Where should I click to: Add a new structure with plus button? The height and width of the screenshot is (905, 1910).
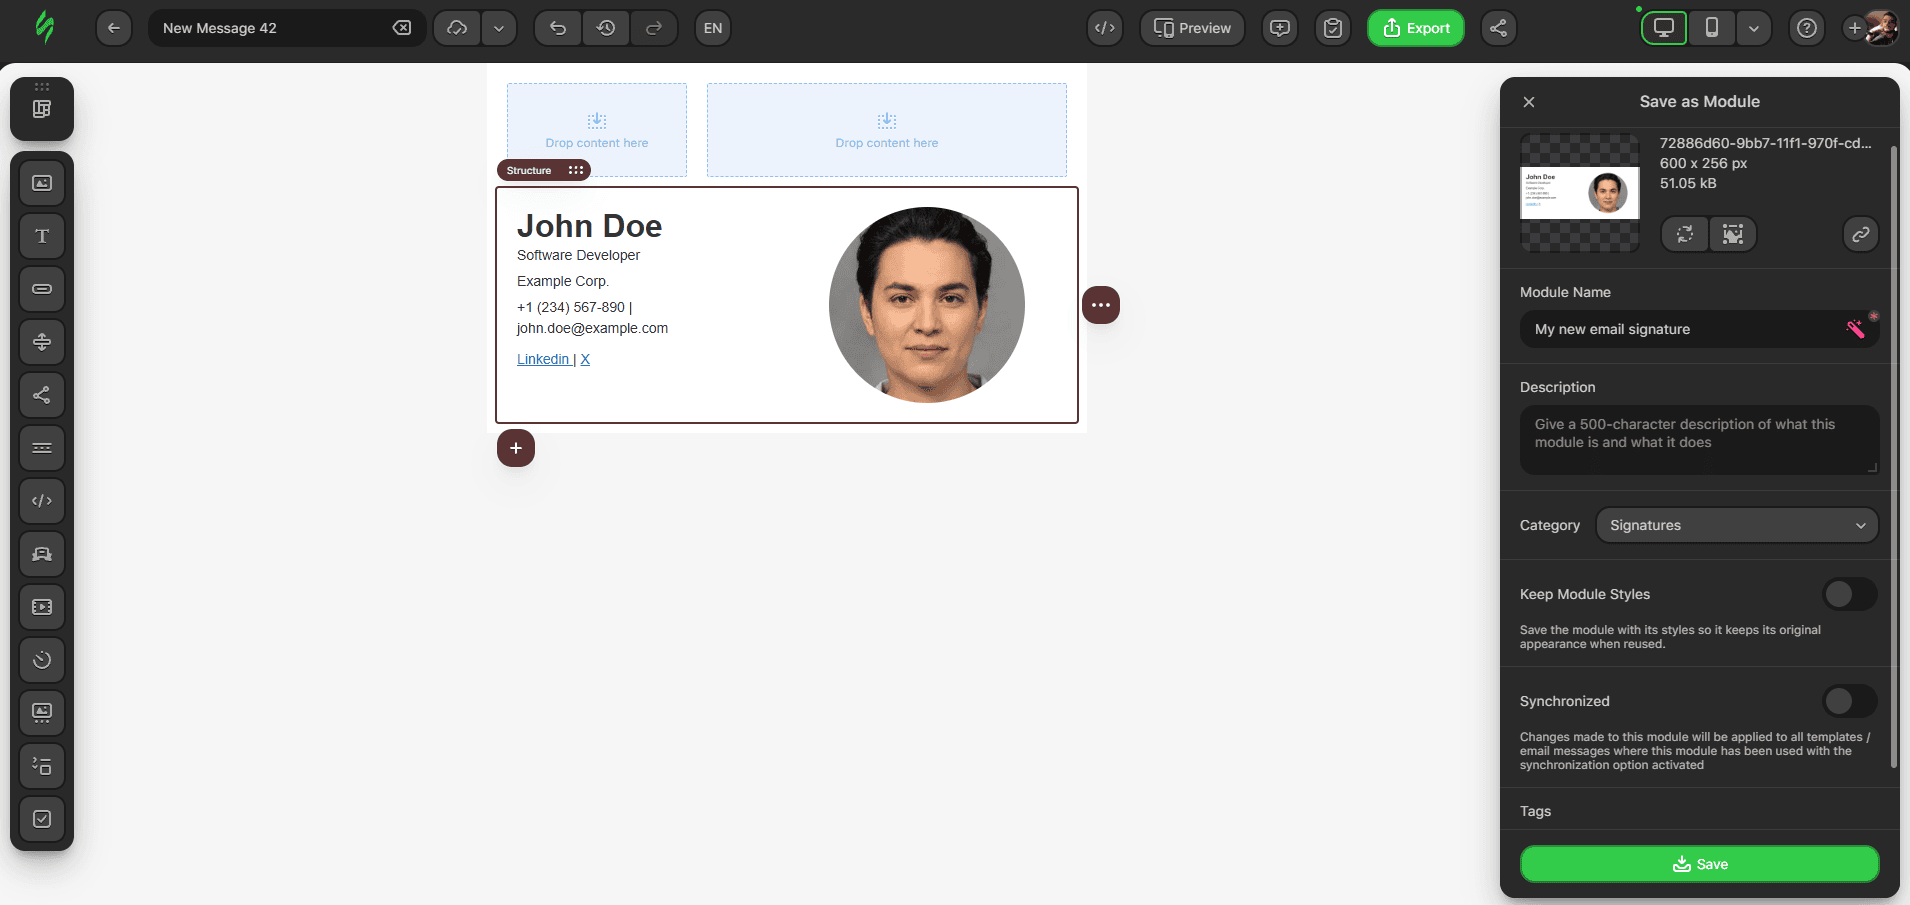click(x=516, y=448)
